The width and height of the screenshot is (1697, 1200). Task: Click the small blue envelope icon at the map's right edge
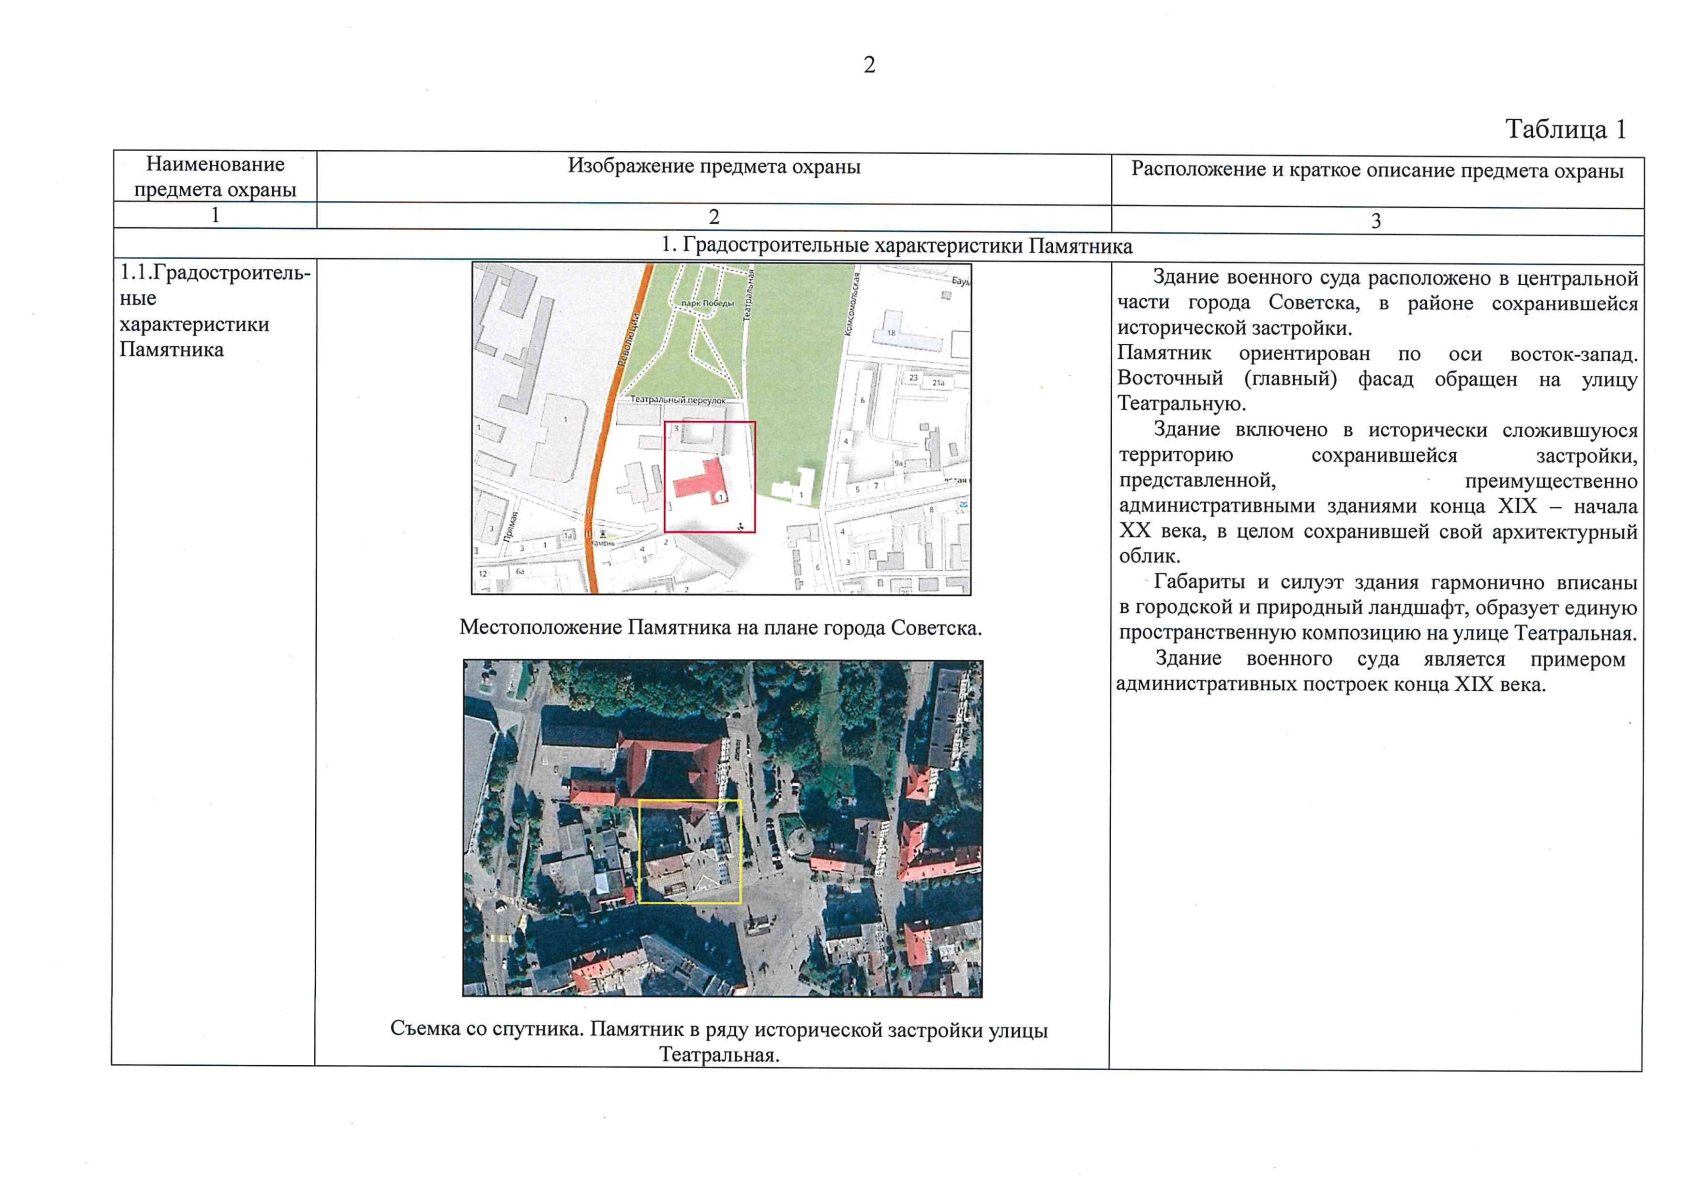(962, 505)
